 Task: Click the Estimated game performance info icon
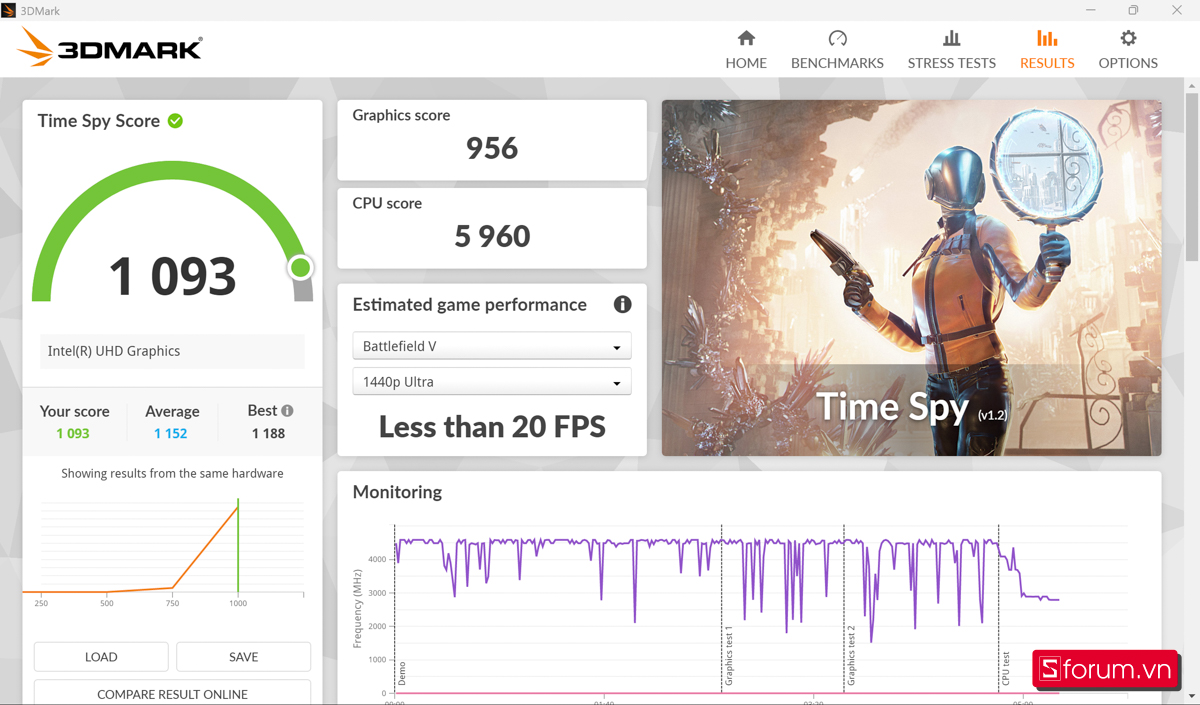622,305
